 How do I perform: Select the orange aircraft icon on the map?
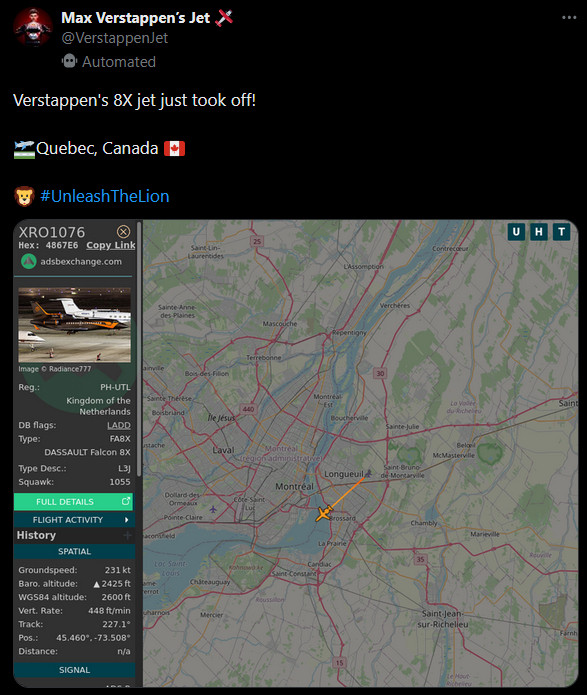pyautogui.click(x=325, y=513)
